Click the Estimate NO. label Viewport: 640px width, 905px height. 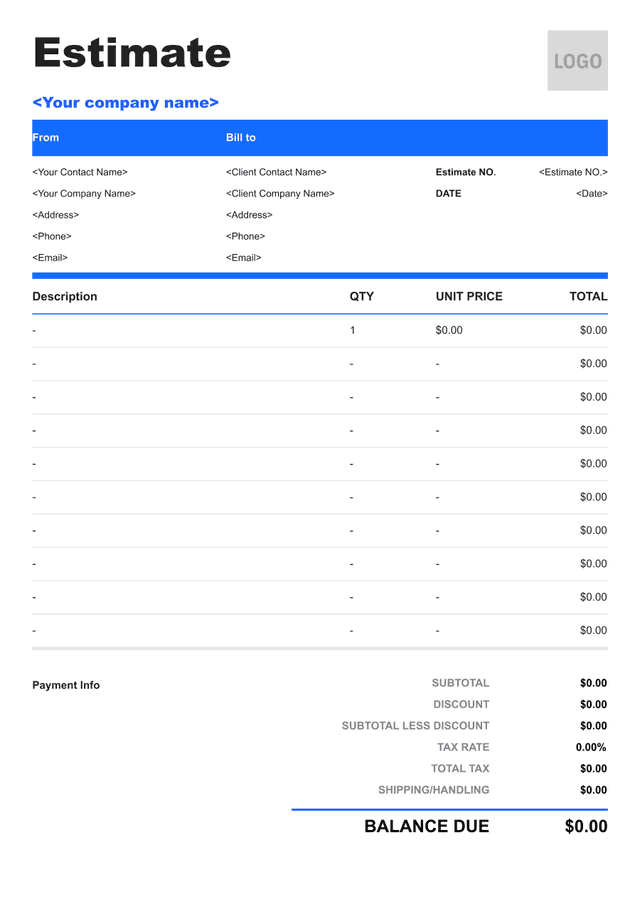(x=466, y=172)
